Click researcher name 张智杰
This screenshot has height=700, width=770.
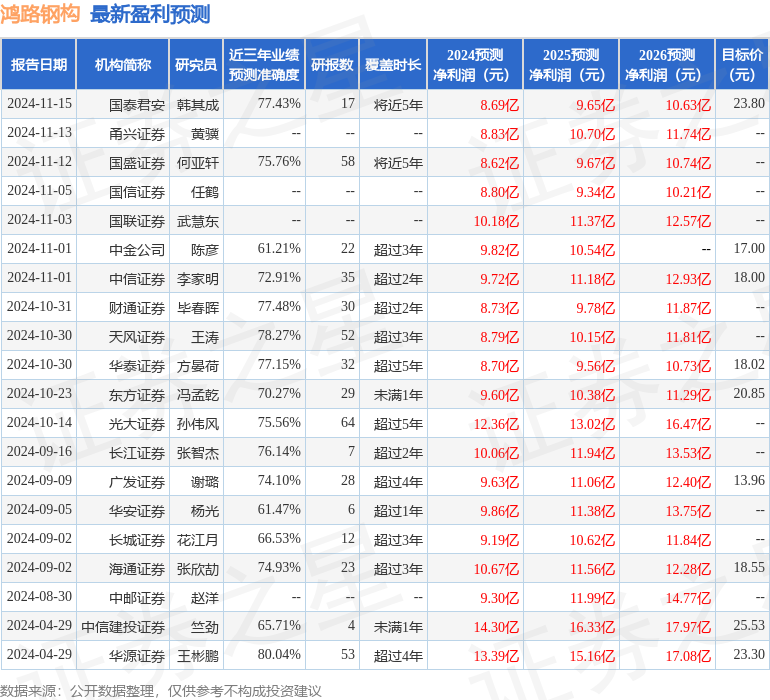point(198,453)
